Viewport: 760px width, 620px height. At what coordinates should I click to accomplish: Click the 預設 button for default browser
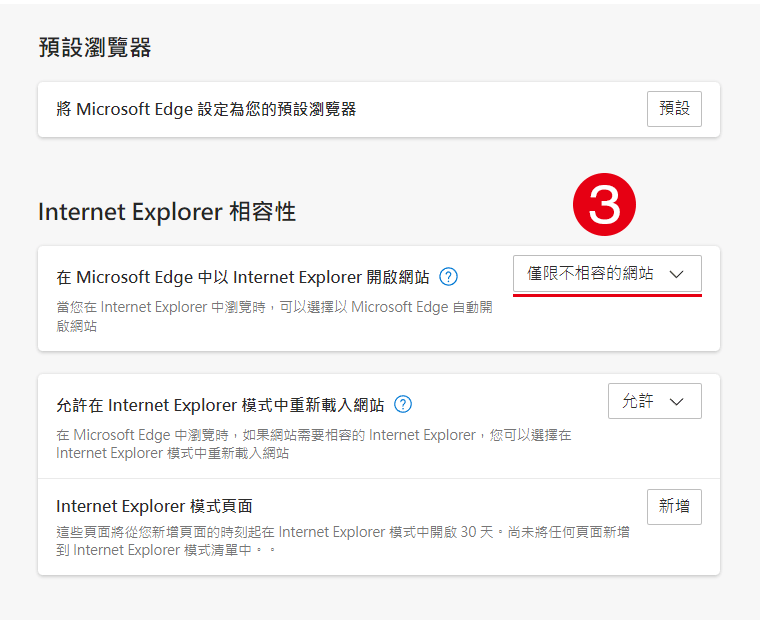point(674,109)
